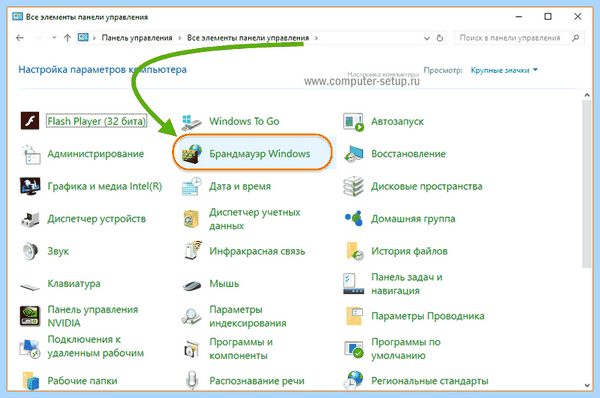The width and height of the screenshot is (600, 398).
Task: Click the Параметры индексирования icon
Action: pos(191,316)
